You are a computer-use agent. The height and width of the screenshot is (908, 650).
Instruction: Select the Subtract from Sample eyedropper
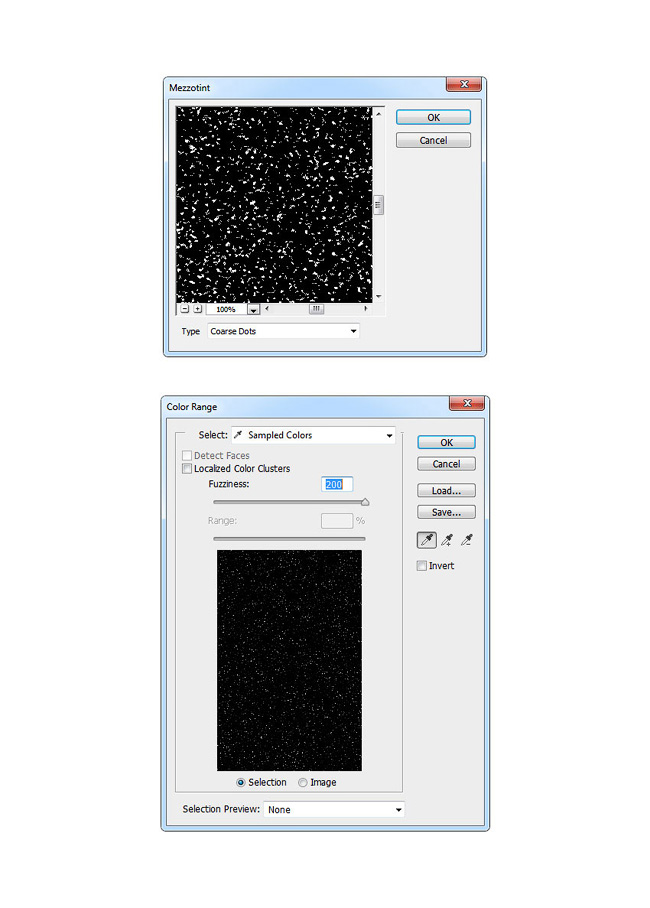pos(466,540)
